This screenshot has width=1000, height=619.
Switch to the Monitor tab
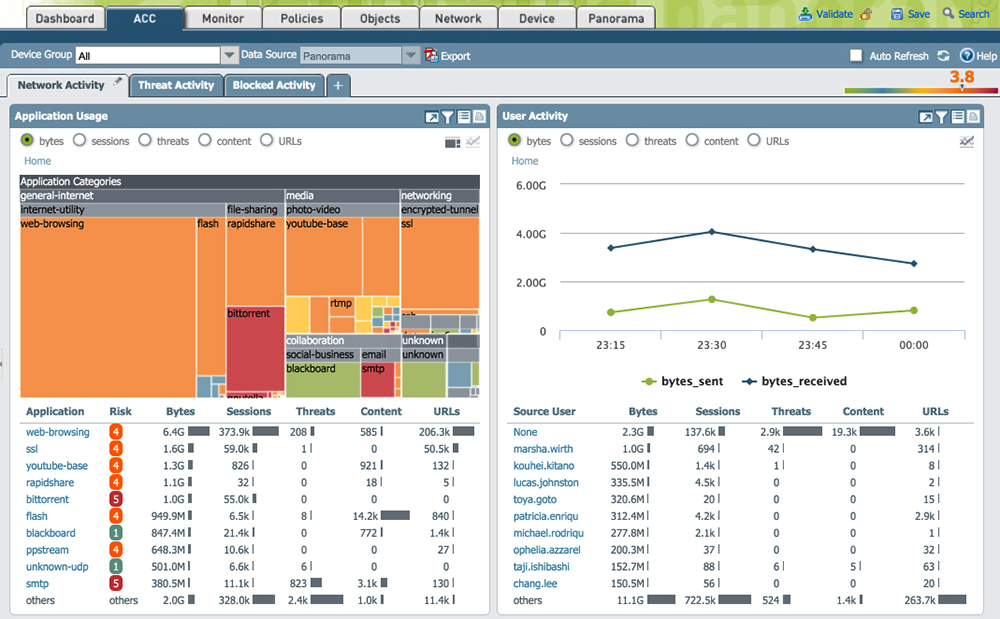point(223,18)
